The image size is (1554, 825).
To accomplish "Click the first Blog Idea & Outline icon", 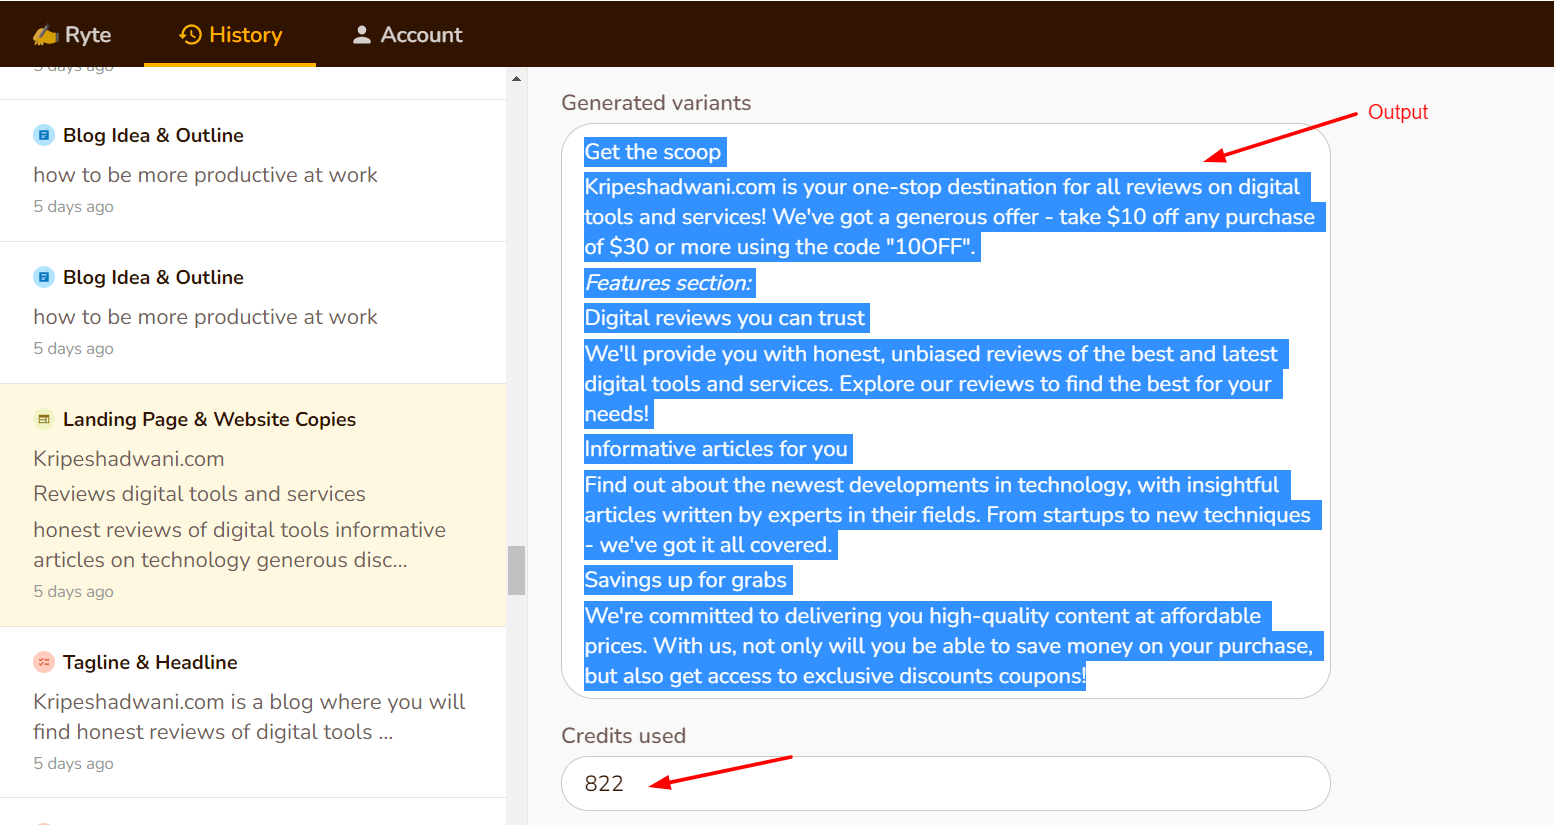I will 44,135.
